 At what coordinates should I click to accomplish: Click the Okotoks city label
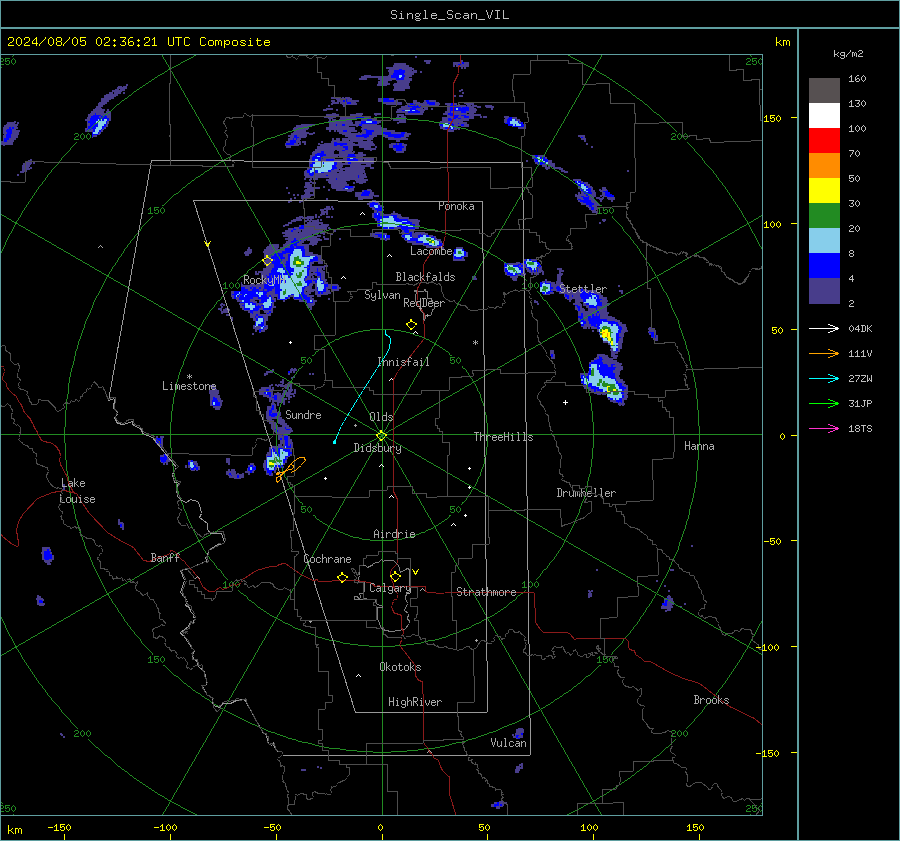coord(400,667)
